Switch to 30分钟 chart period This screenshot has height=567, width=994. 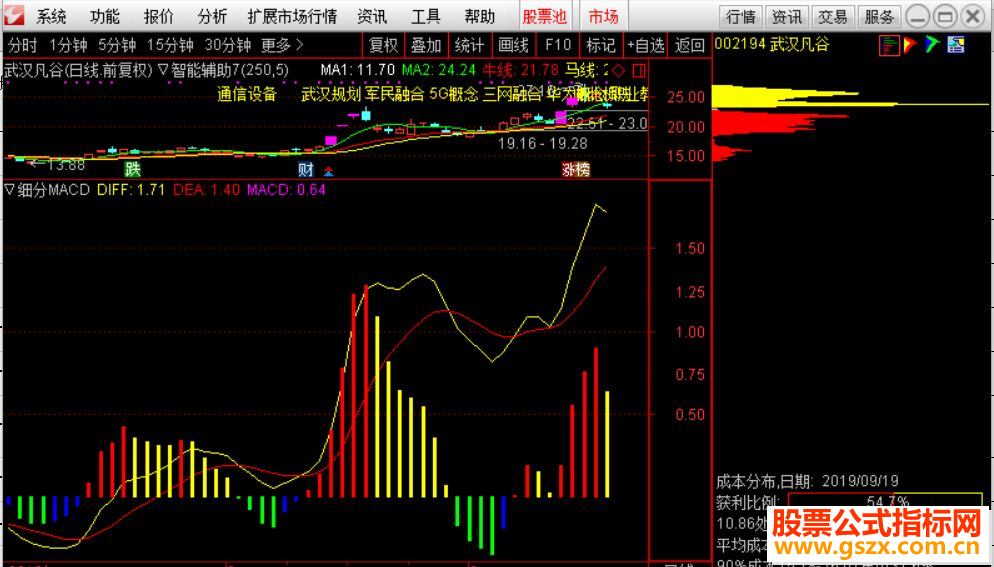(x=228, y=46)
